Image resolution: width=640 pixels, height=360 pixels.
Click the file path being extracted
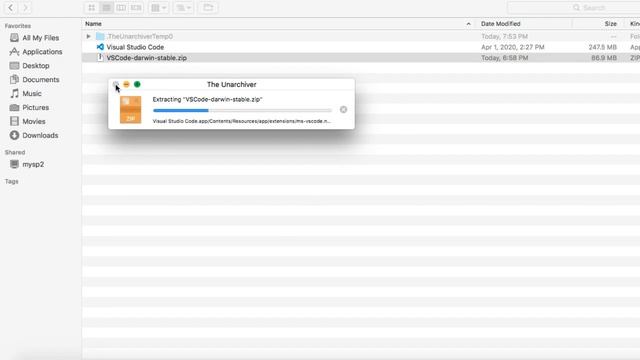(241, 121)
